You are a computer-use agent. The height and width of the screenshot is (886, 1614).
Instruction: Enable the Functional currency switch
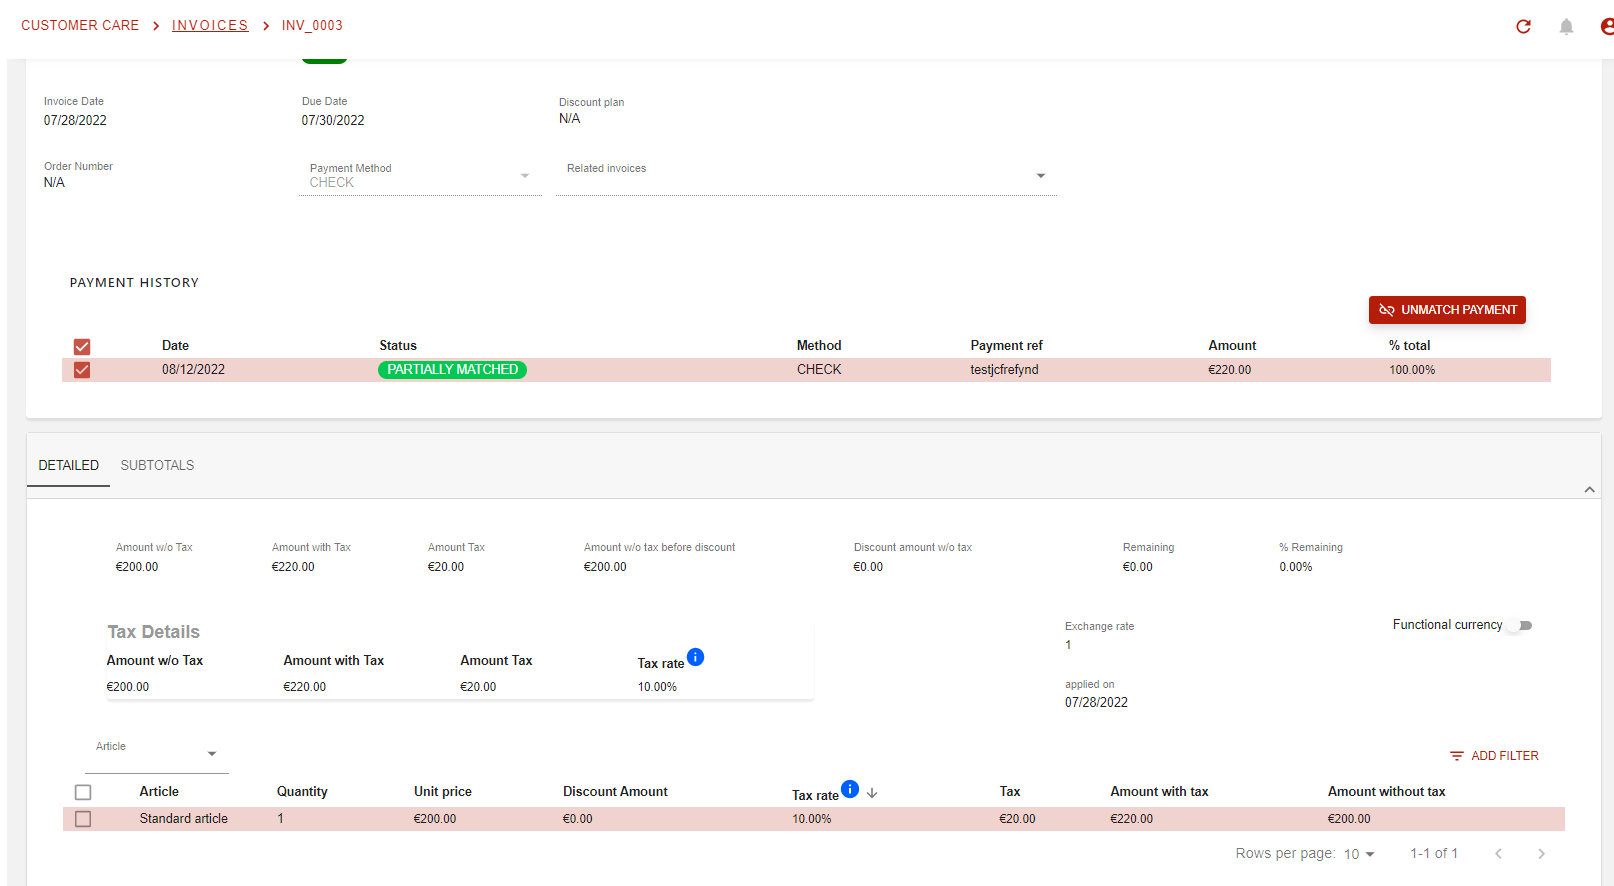pyautogui.click(x=1520, y=626)
